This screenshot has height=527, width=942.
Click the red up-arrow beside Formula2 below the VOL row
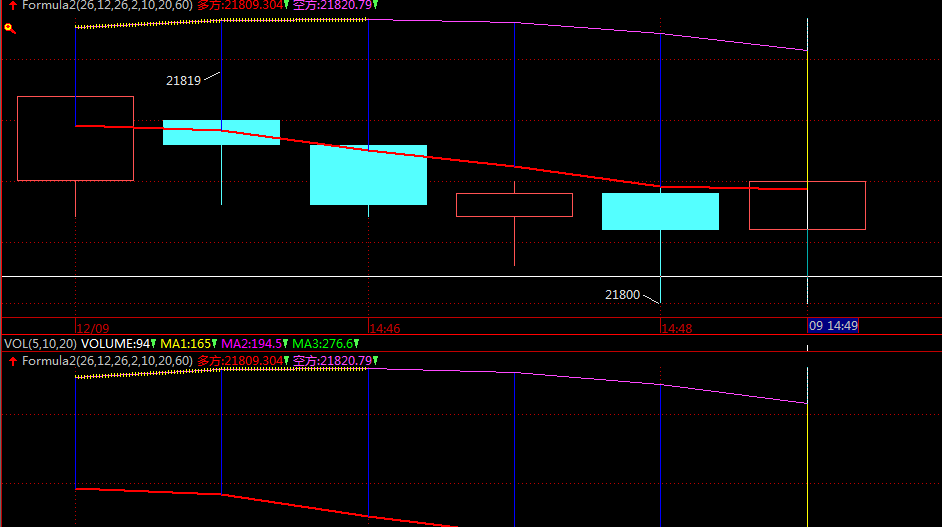(13, 361)
